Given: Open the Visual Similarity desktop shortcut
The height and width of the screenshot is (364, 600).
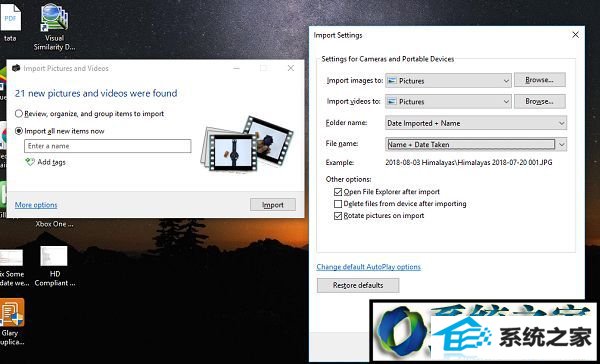Looking at the screenshot, I should (x=54, y=27).
